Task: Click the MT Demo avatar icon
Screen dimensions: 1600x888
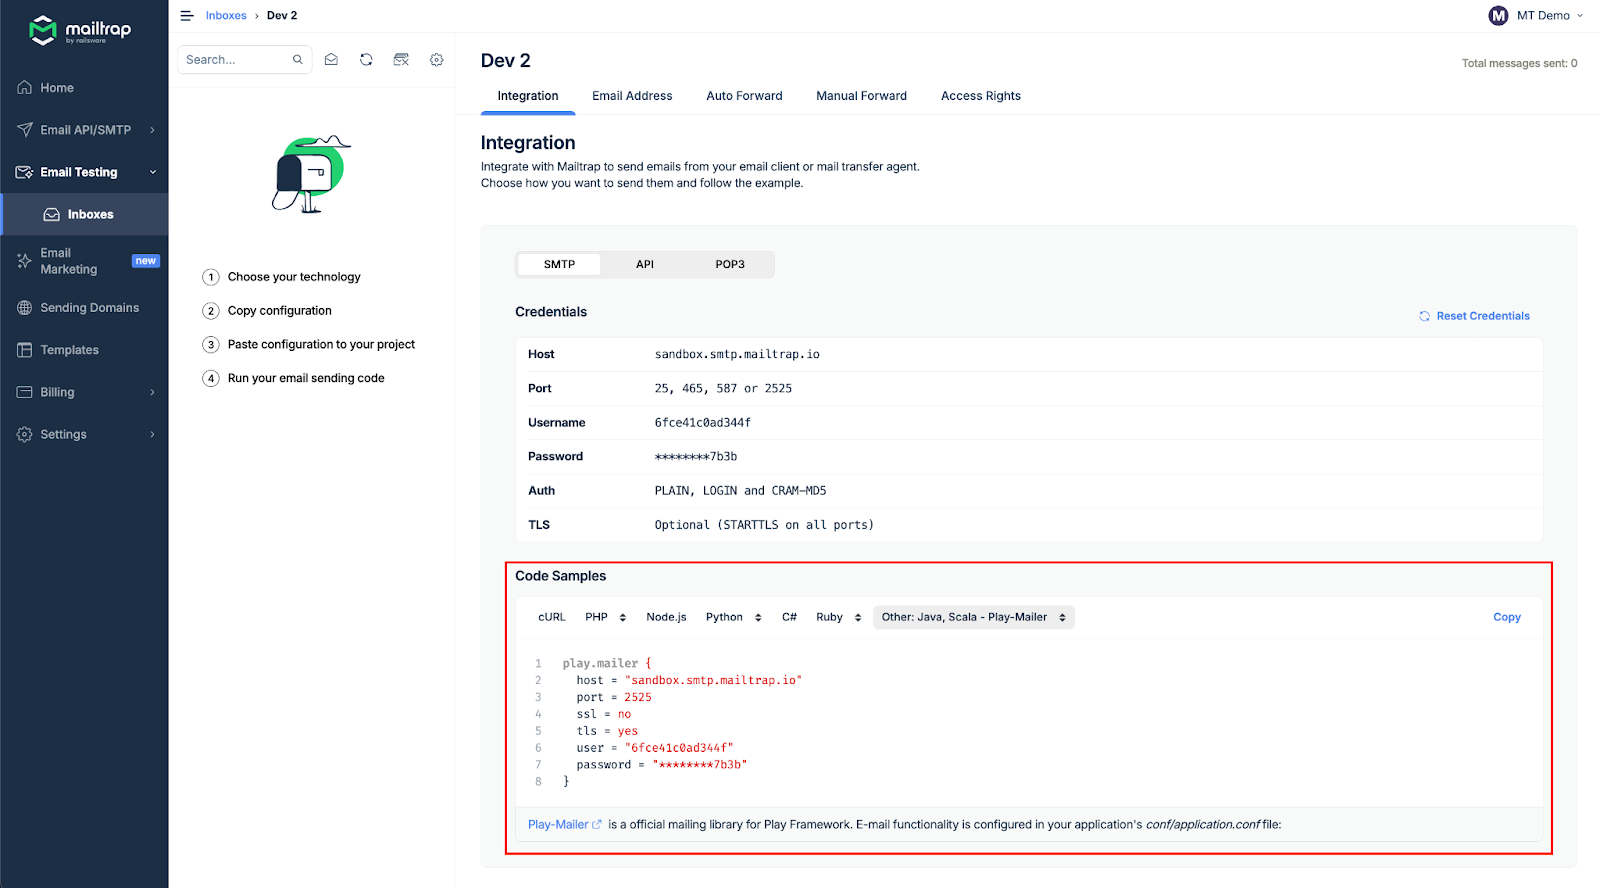Action: pyautogui.click(x=1498, y=16)
